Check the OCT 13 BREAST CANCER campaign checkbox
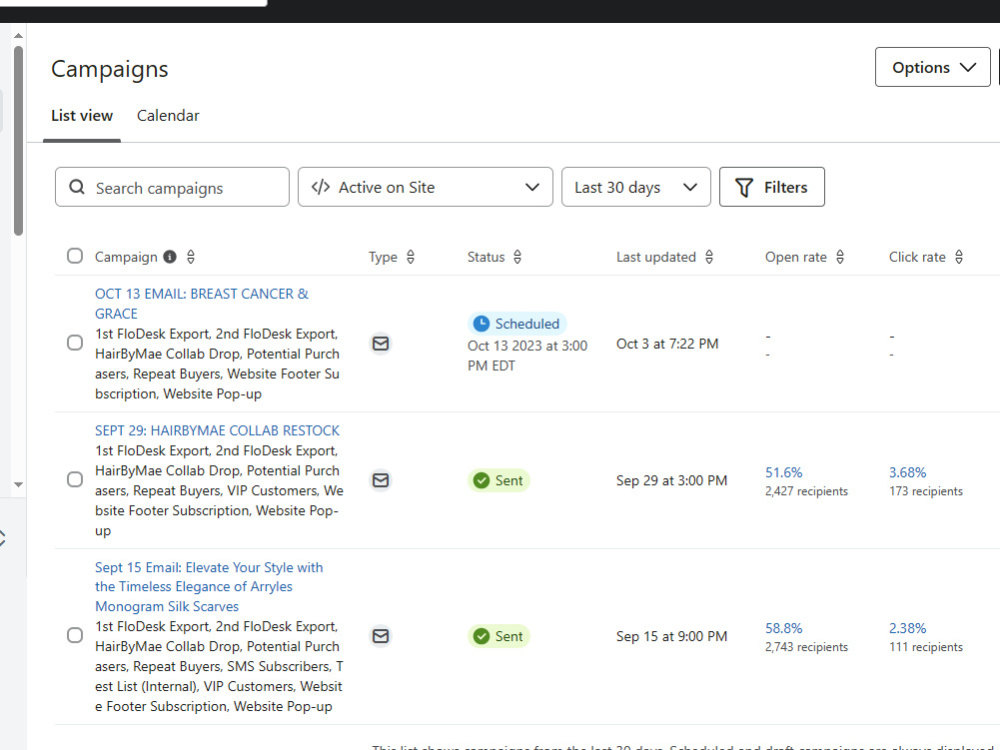The image size is (1000, 750). (x=74, y=342)
